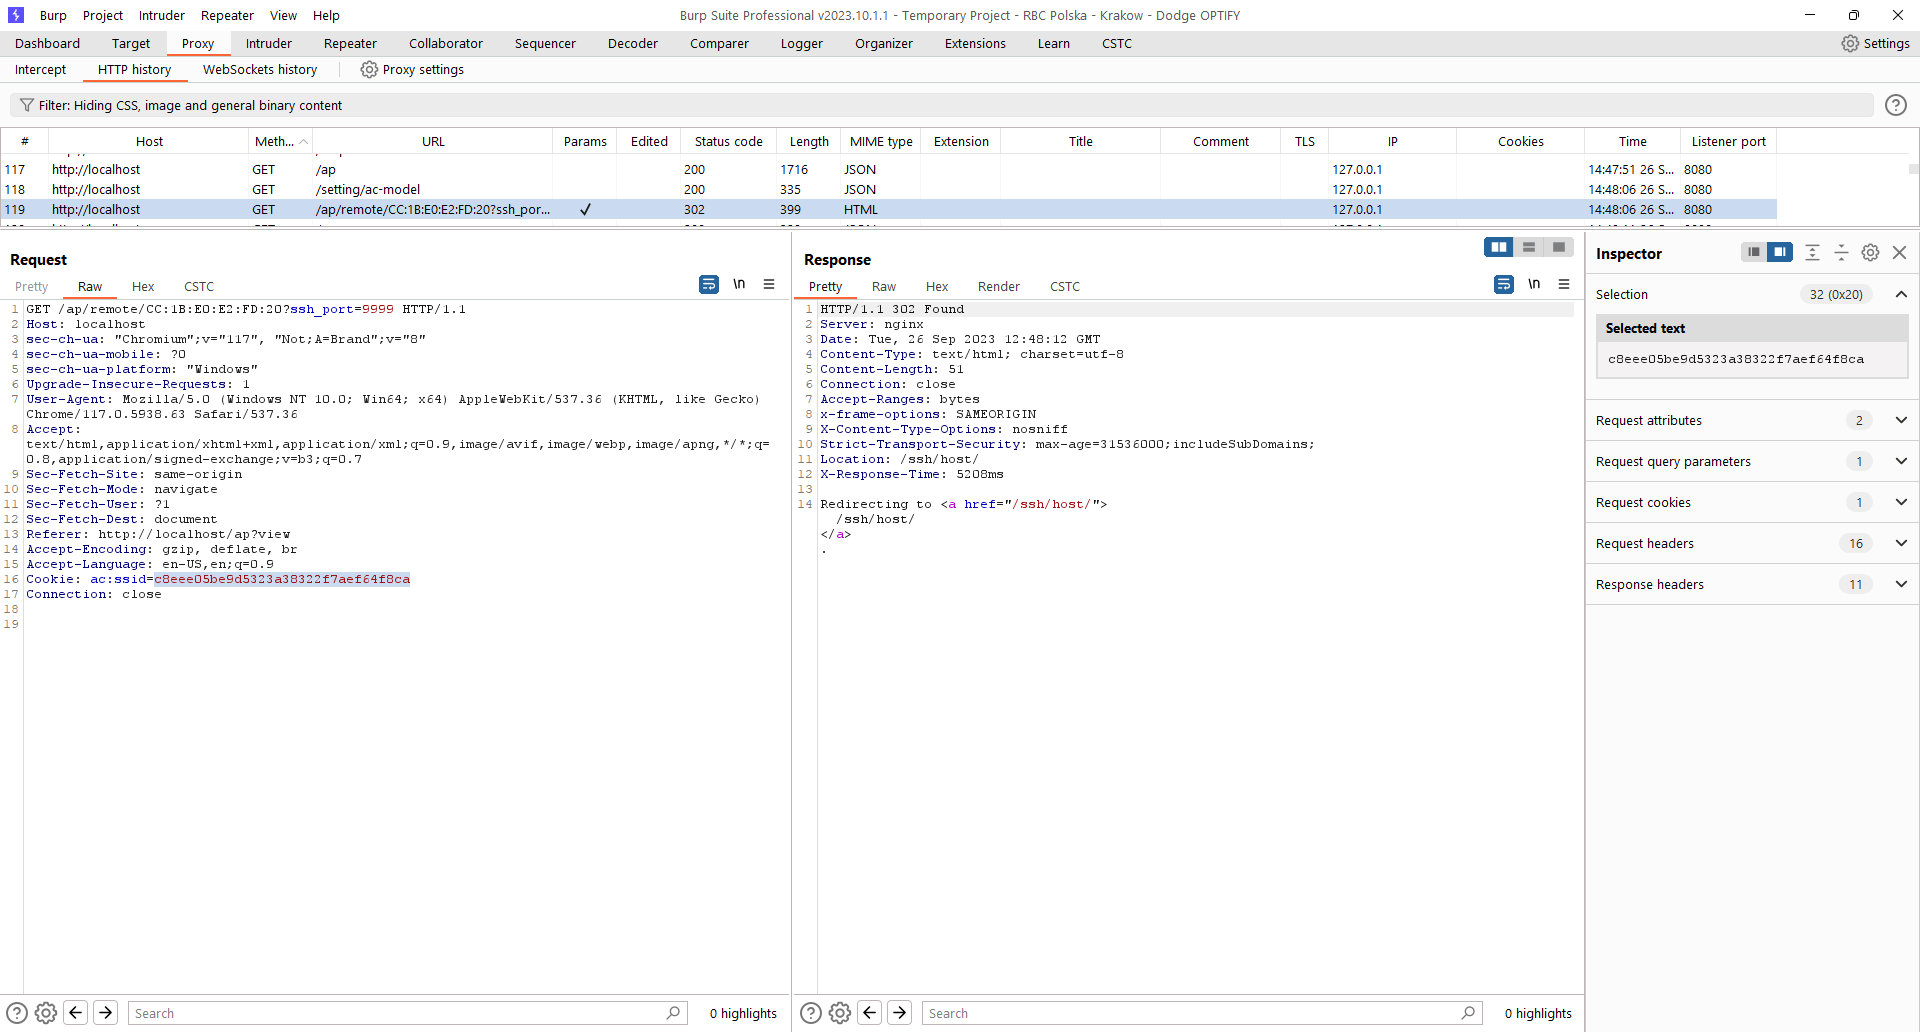Switch to the Intruder tab
The width and height of the screenshot is (1920, 1032).
pyautogui.click(x=269, y=43)
